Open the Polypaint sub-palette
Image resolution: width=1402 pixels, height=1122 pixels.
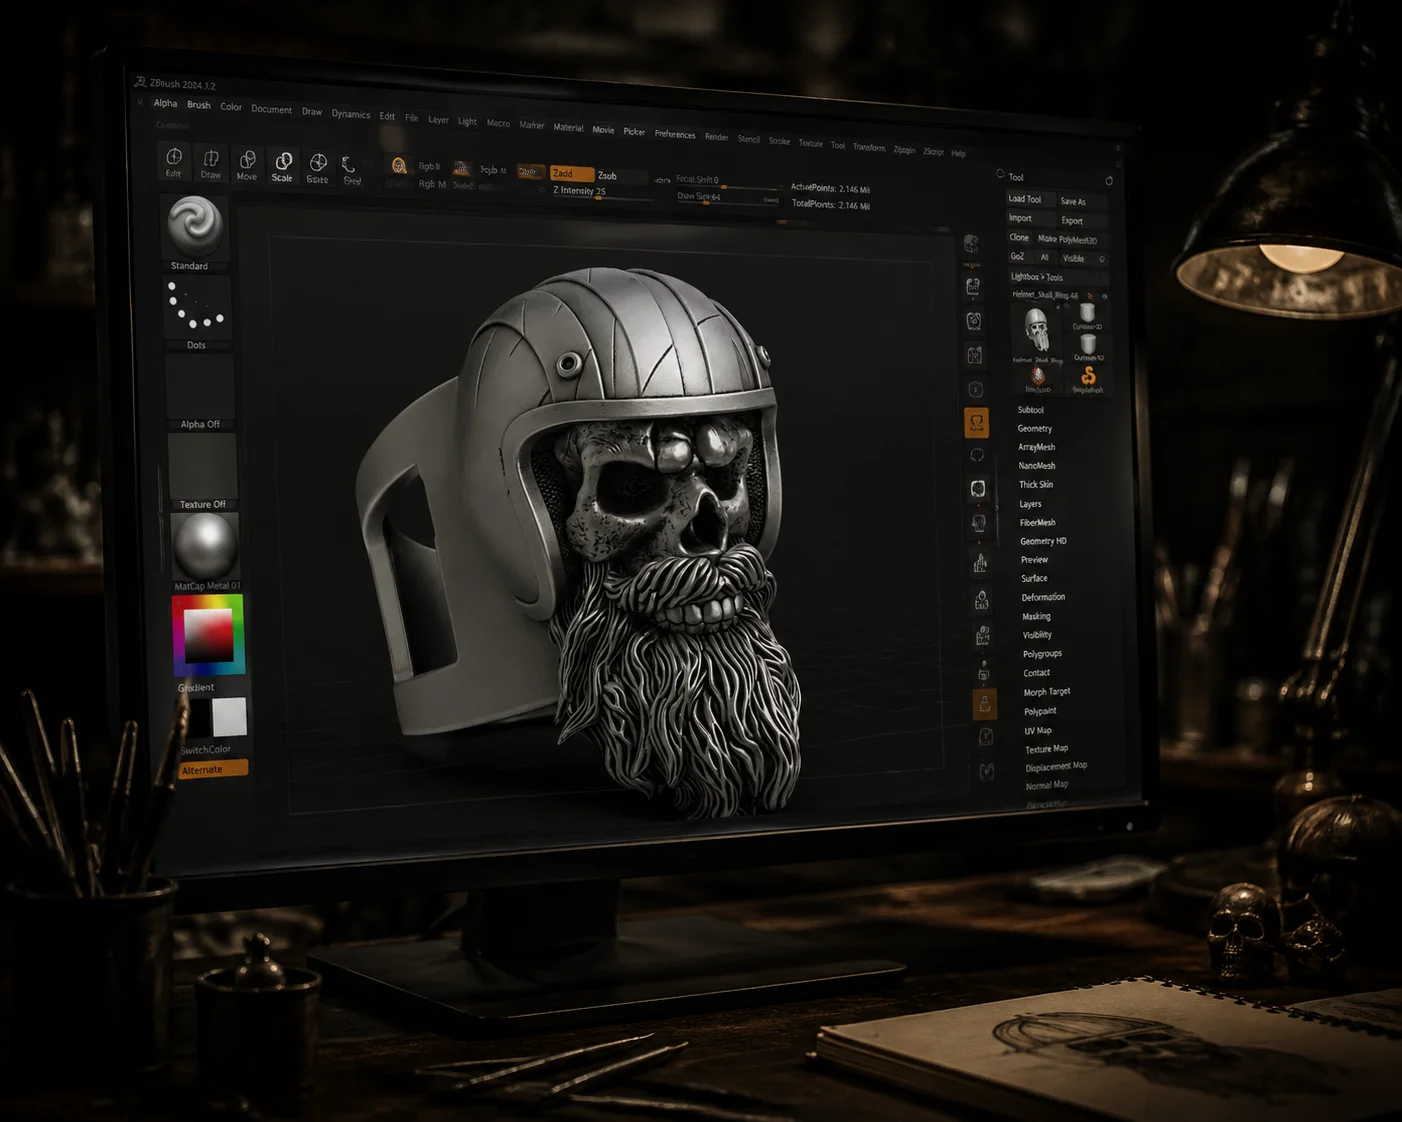click(1040, 712)
